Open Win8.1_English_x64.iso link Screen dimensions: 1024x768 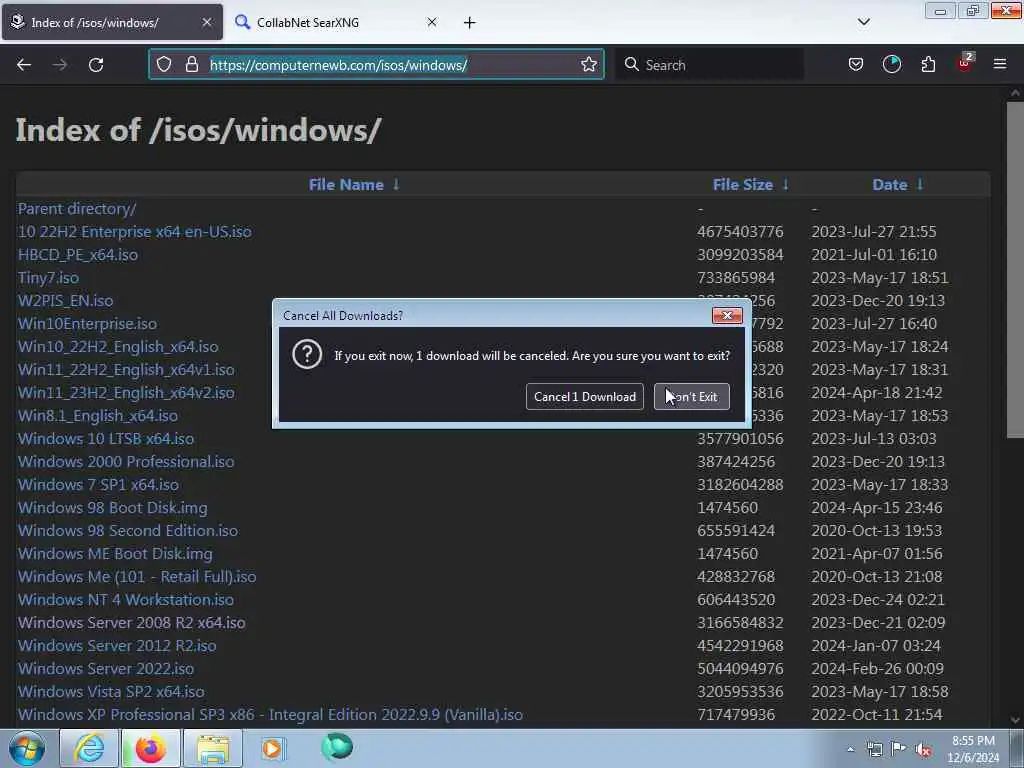(98, 416)
